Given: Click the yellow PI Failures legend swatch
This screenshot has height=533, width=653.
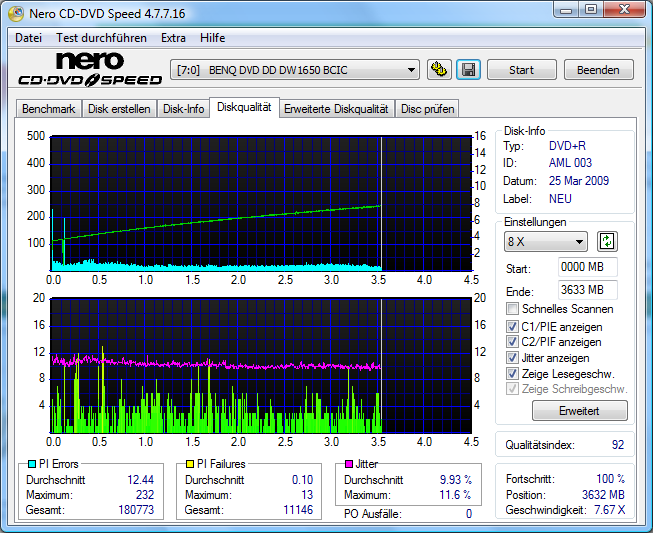Looking at the screenshot, I should point(189,464).
